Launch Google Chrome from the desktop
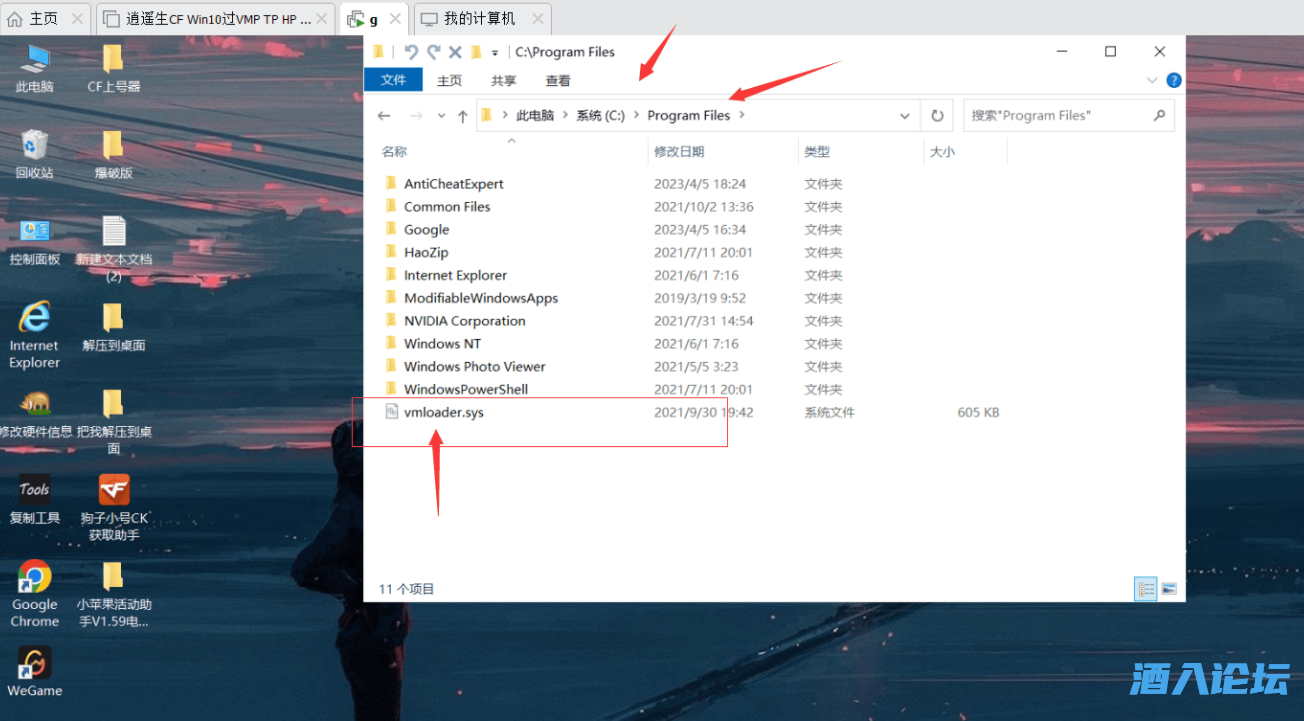1304x721 pixels. click(x=34, y=594)
